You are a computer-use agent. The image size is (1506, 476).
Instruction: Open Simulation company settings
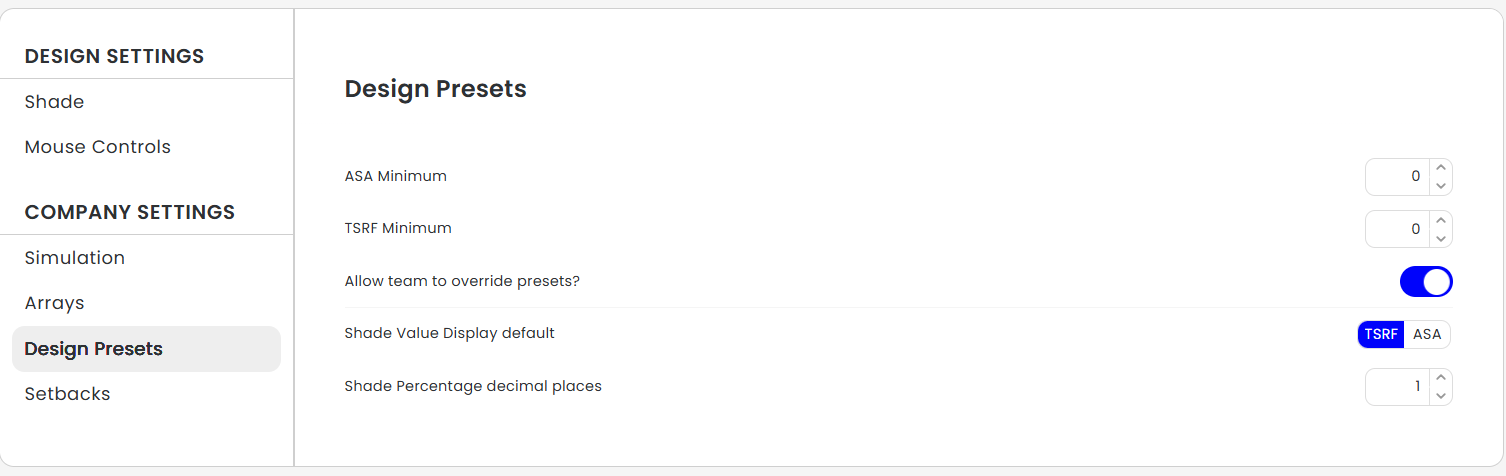click(x=75, y=258)
